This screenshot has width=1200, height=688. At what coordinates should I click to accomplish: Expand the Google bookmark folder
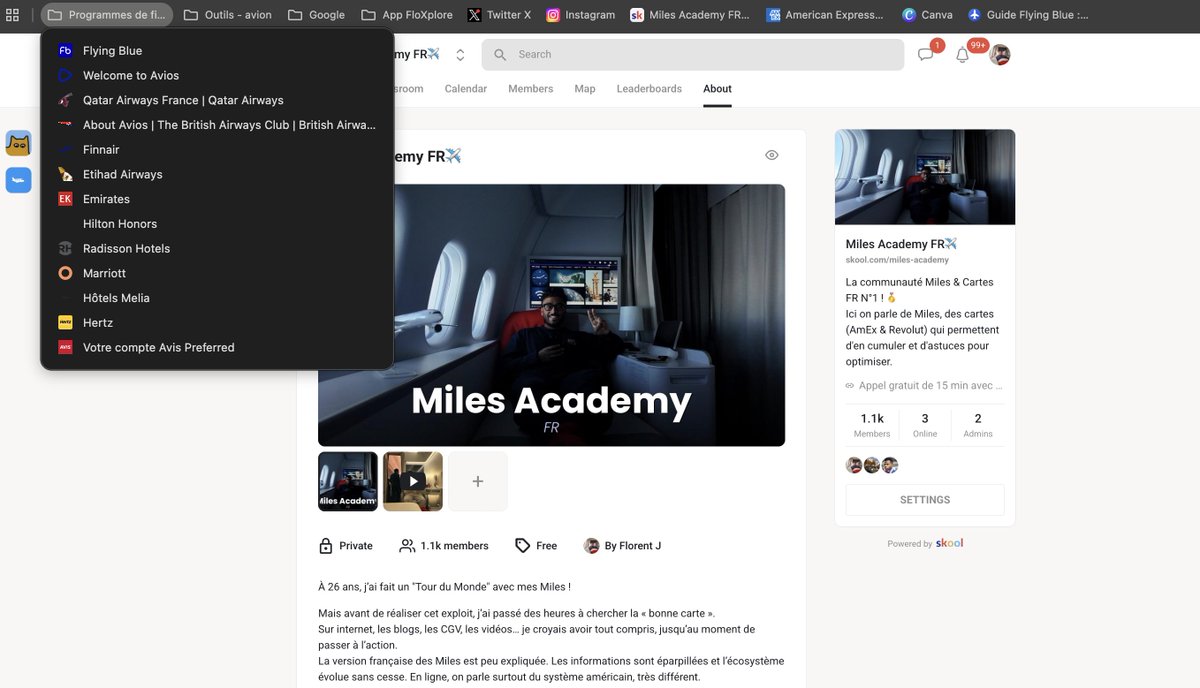click(x=317, y=15)
